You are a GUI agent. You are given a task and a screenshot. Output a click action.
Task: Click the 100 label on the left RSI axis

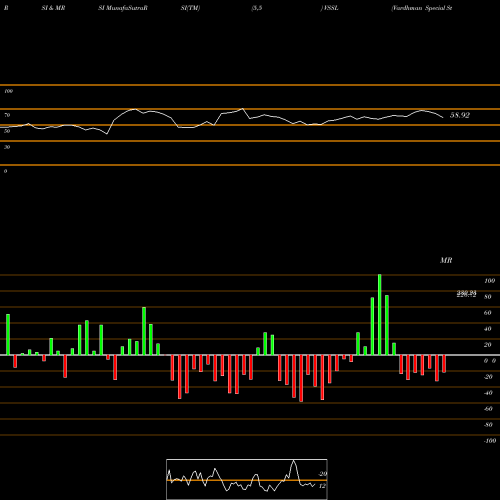click(x=8, y=91)
